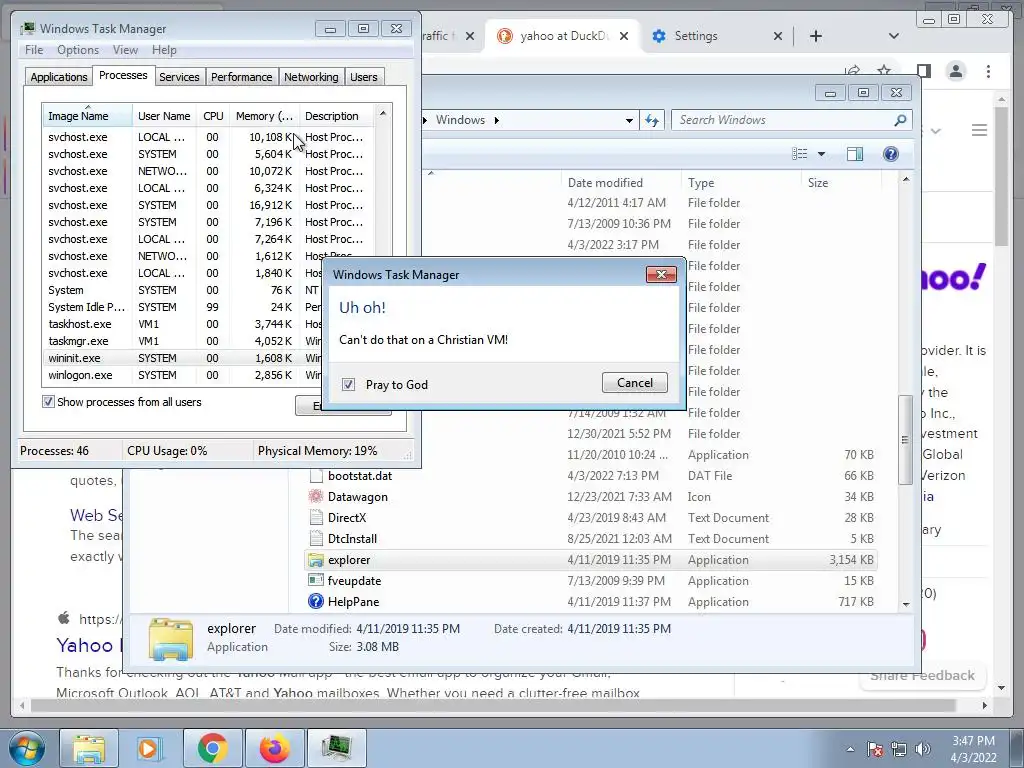Check the Pray to God checkbox
The height and width of the screenshot is (768, 1024).
(348, 385)
